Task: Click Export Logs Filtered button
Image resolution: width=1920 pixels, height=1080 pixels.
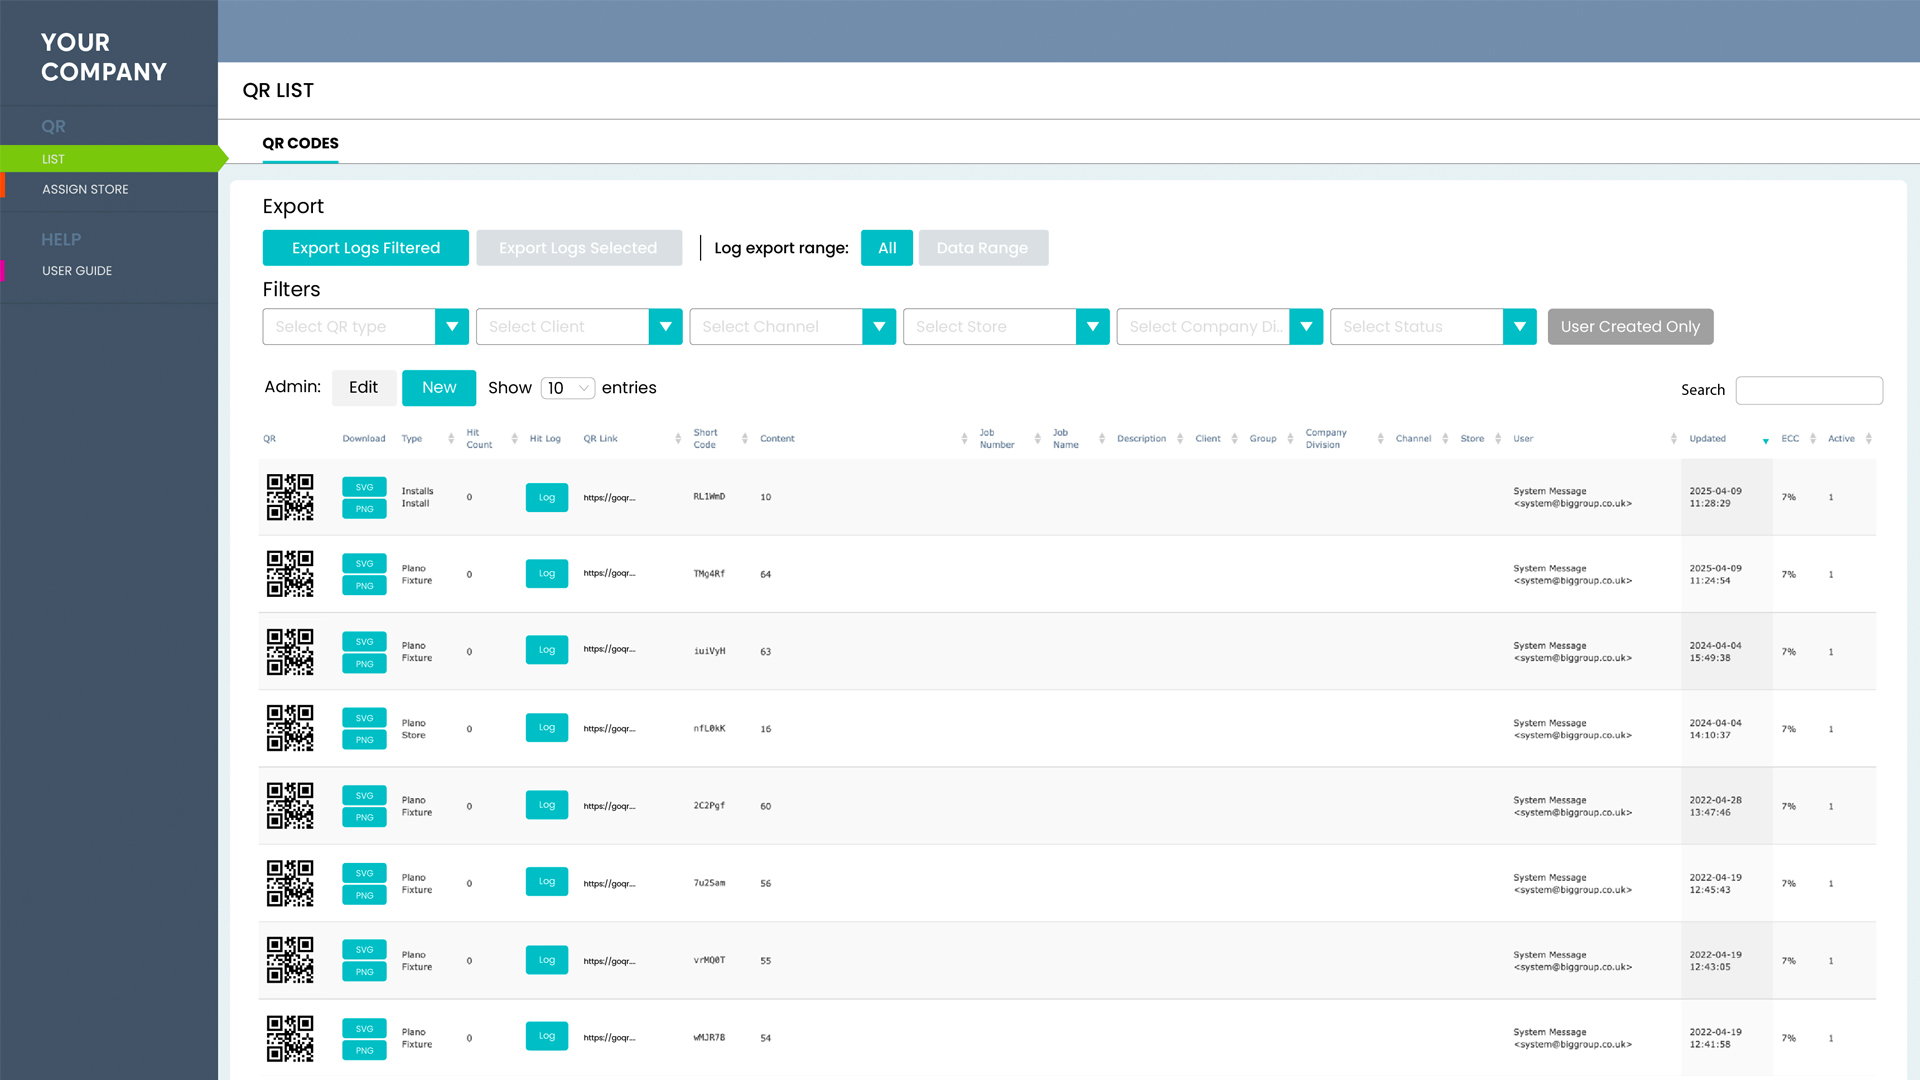Action: (365, 248)
